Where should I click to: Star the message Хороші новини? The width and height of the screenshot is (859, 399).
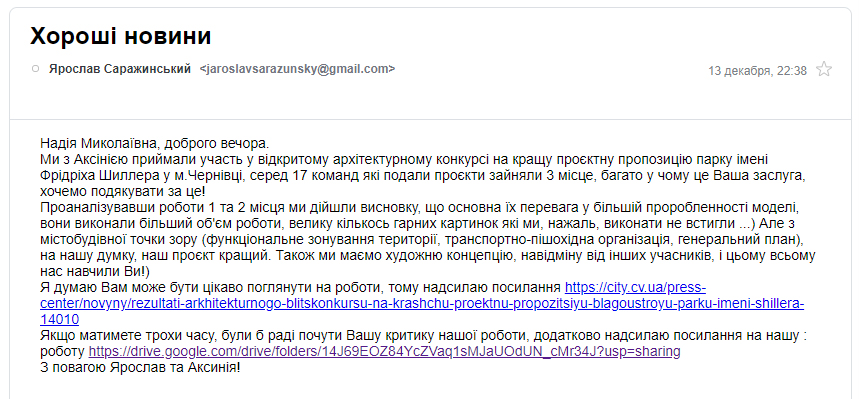point(823,69)
